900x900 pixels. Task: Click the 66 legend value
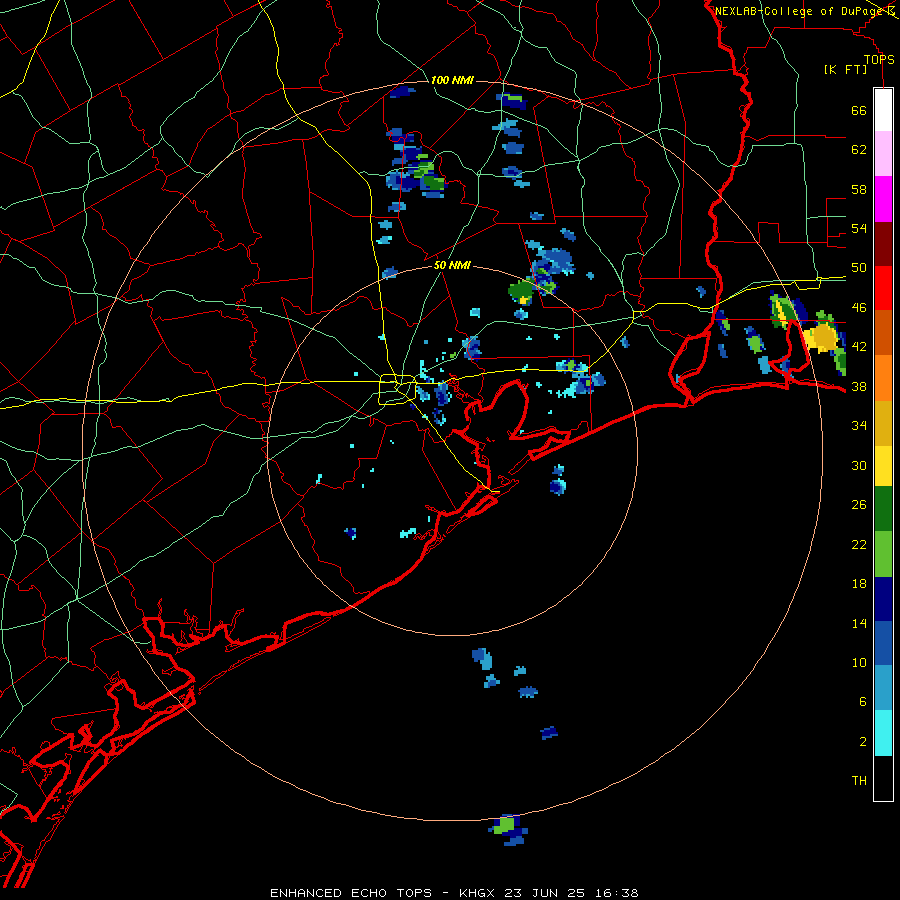click(859, 110)
